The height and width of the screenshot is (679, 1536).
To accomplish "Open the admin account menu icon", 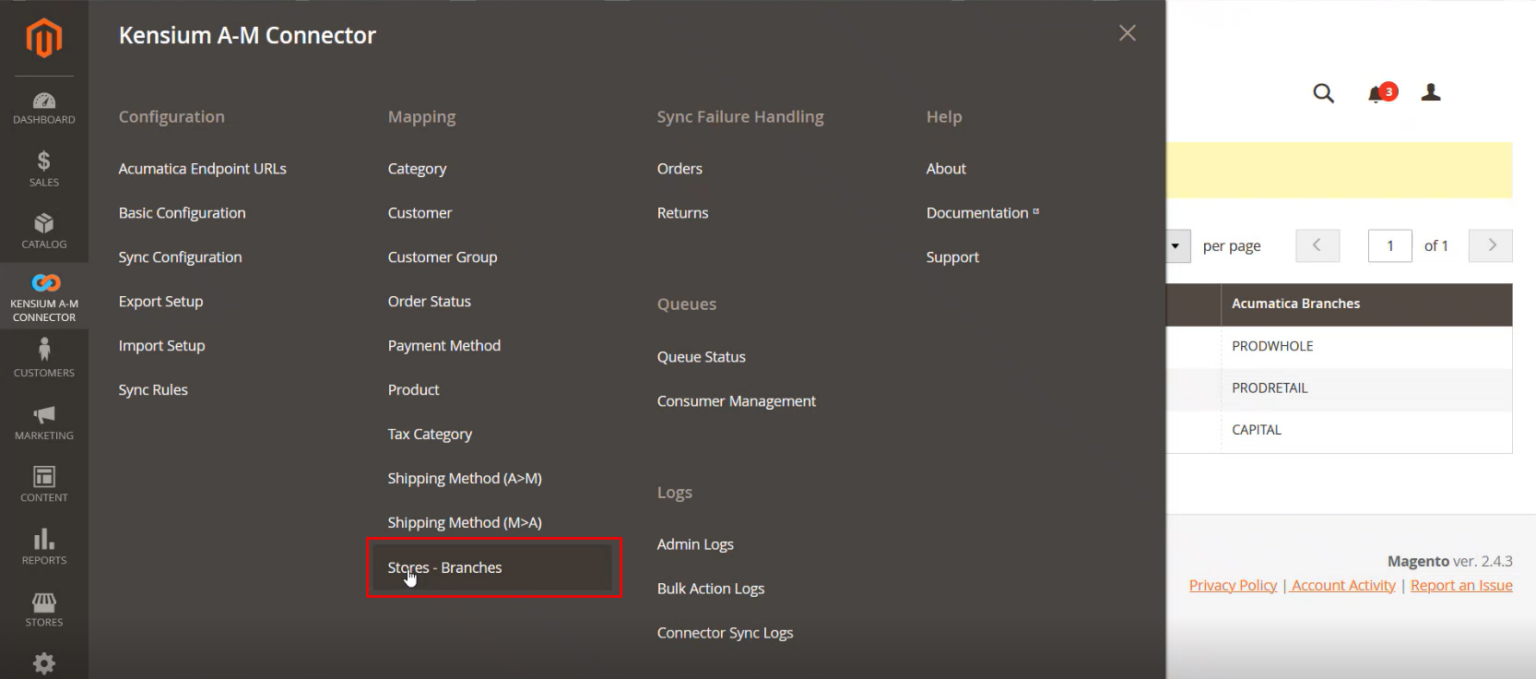I will point(1430,92).
